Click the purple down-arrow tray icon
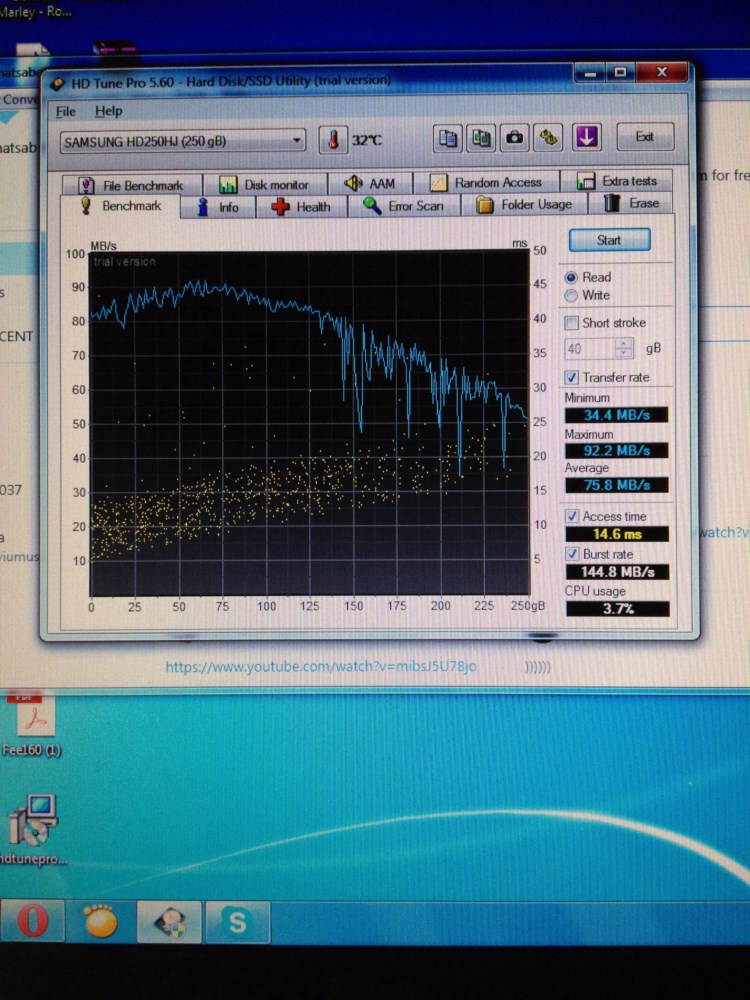Screen dimensions: 750x1000 586,137
